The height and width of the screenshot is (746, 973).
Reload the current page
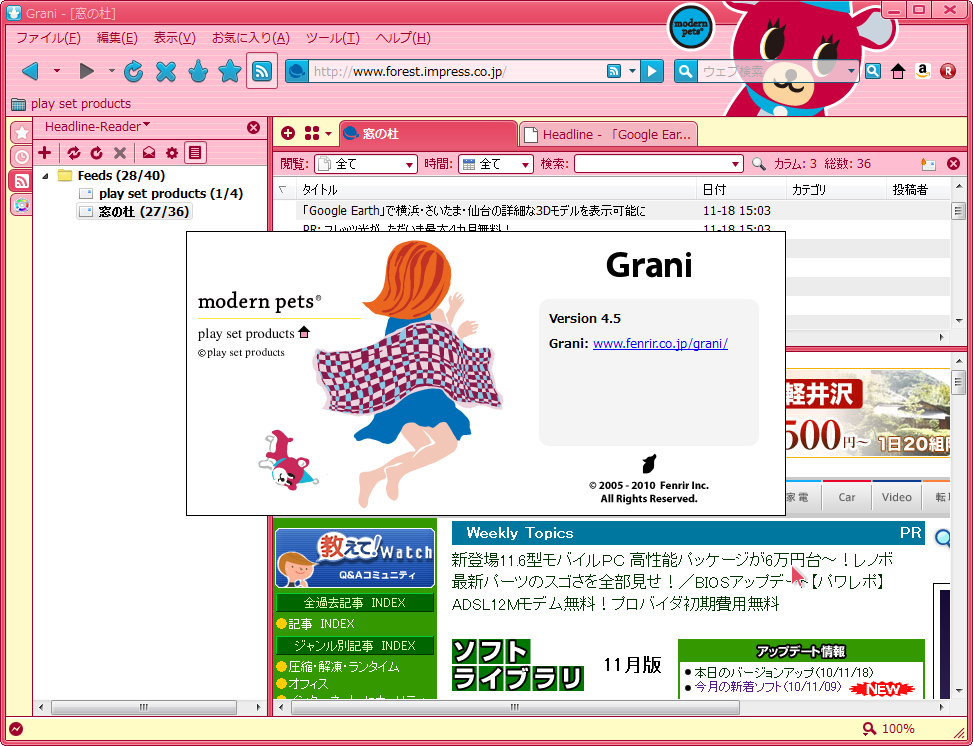[133, 71]
